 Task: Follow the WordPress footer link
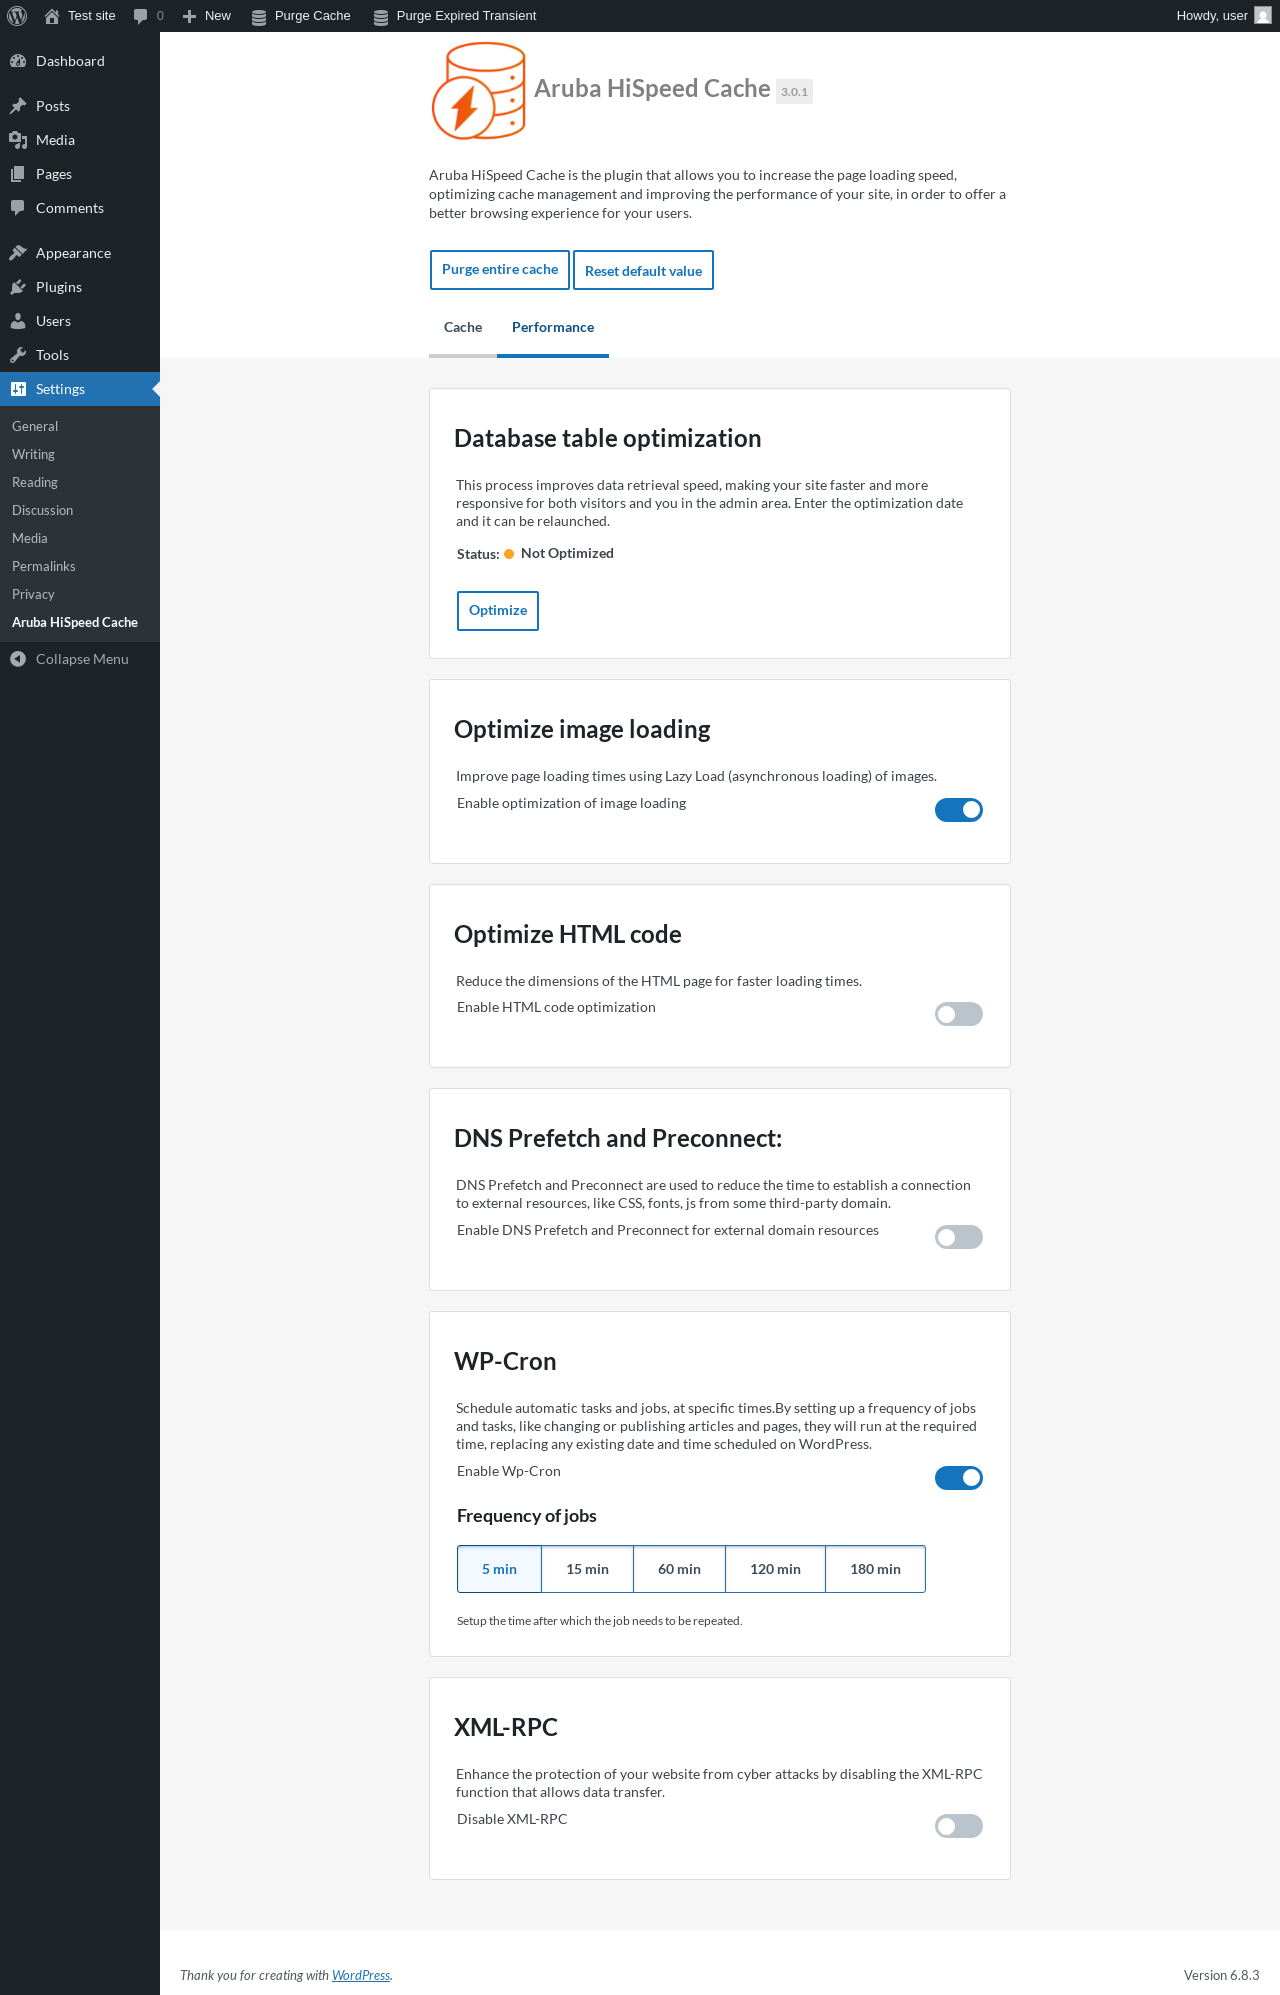point(361,1975)
